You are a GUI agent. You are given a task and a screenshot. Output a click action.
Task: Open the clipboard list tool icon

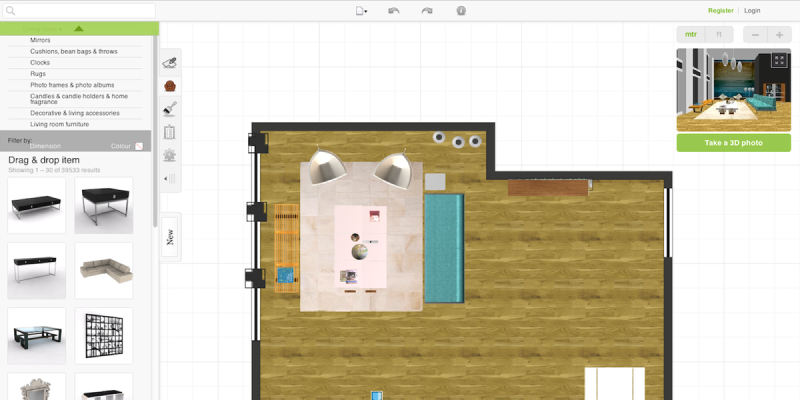pyautogui.click(x=170, y=132)
